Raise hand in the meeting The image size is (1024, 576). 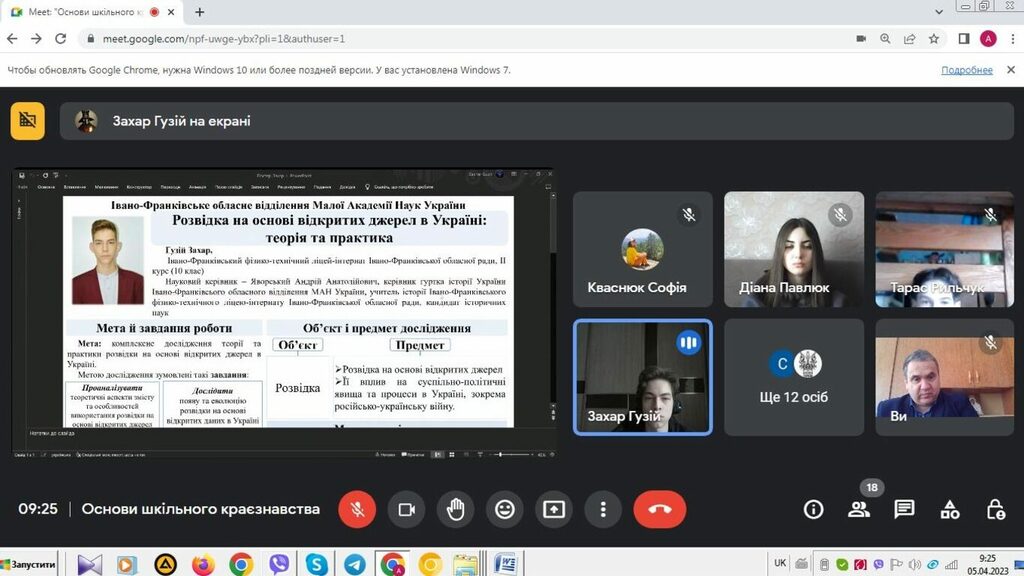pos(455,509)
